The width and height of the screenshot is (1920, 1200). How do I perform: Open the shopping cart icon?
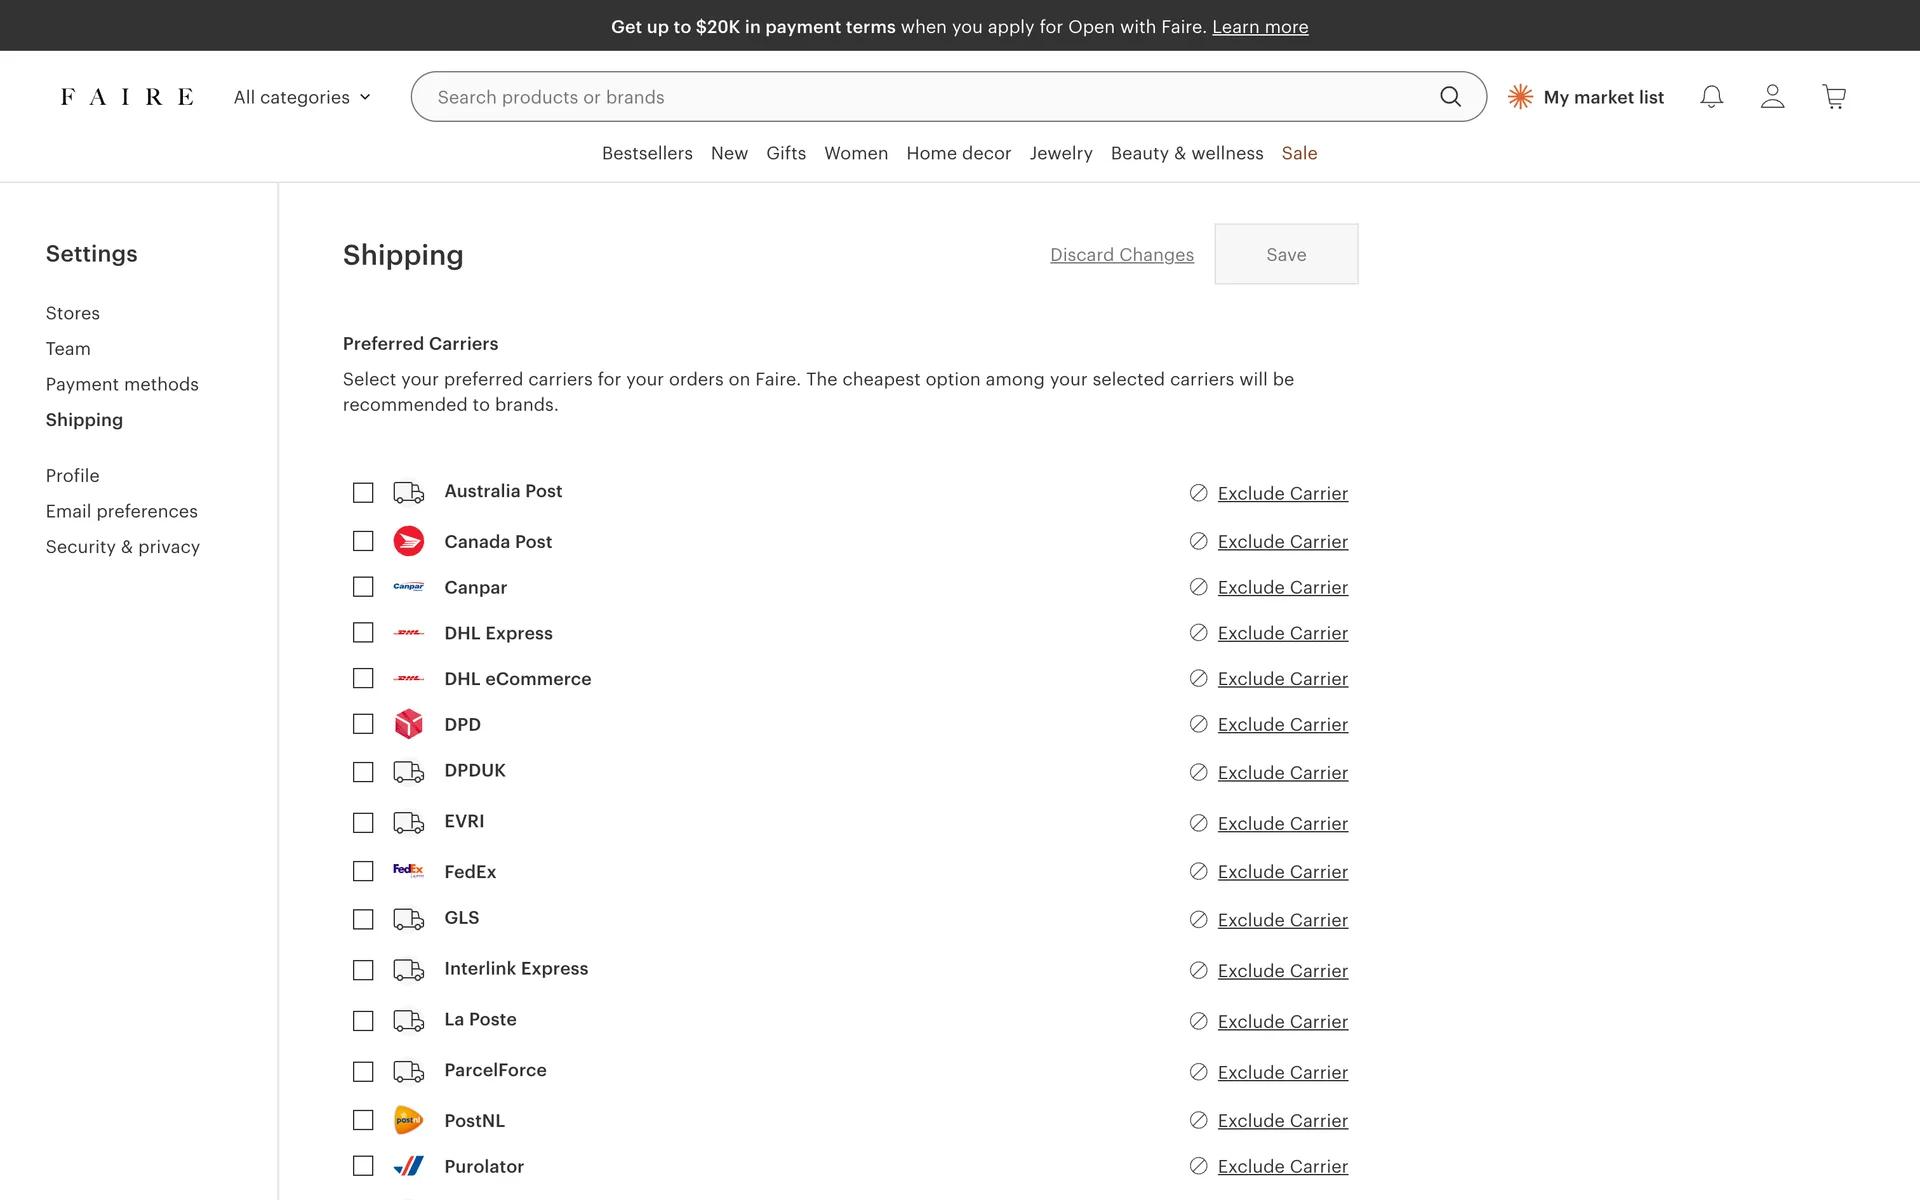pos(1834,97)
